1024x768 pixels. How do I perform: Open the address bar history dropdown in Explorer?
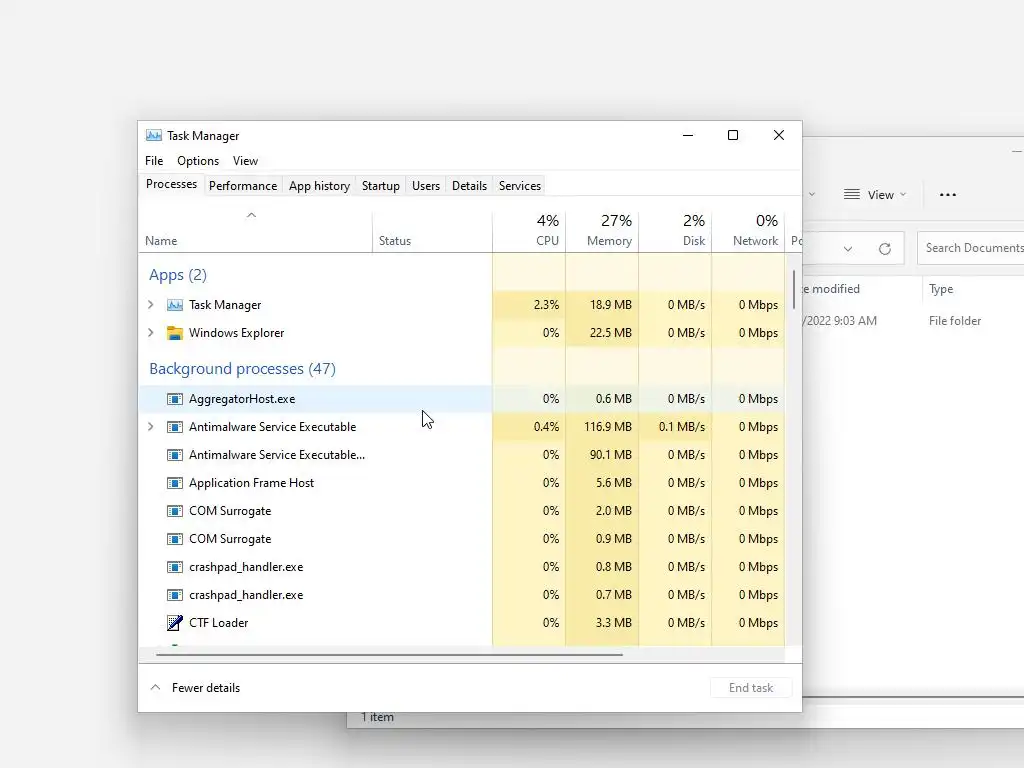[x=848, y=249]
